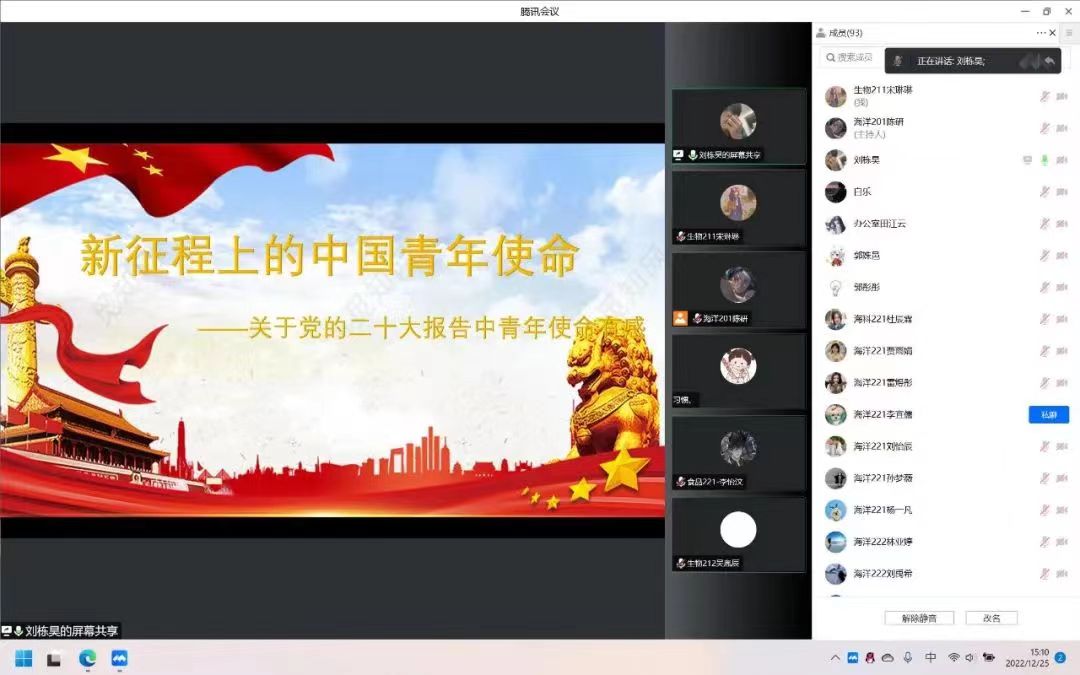The width and height of the screenshot is (1080, 675).
Task: Click the 解除静音 unmute button
Action: pos(919,618)
